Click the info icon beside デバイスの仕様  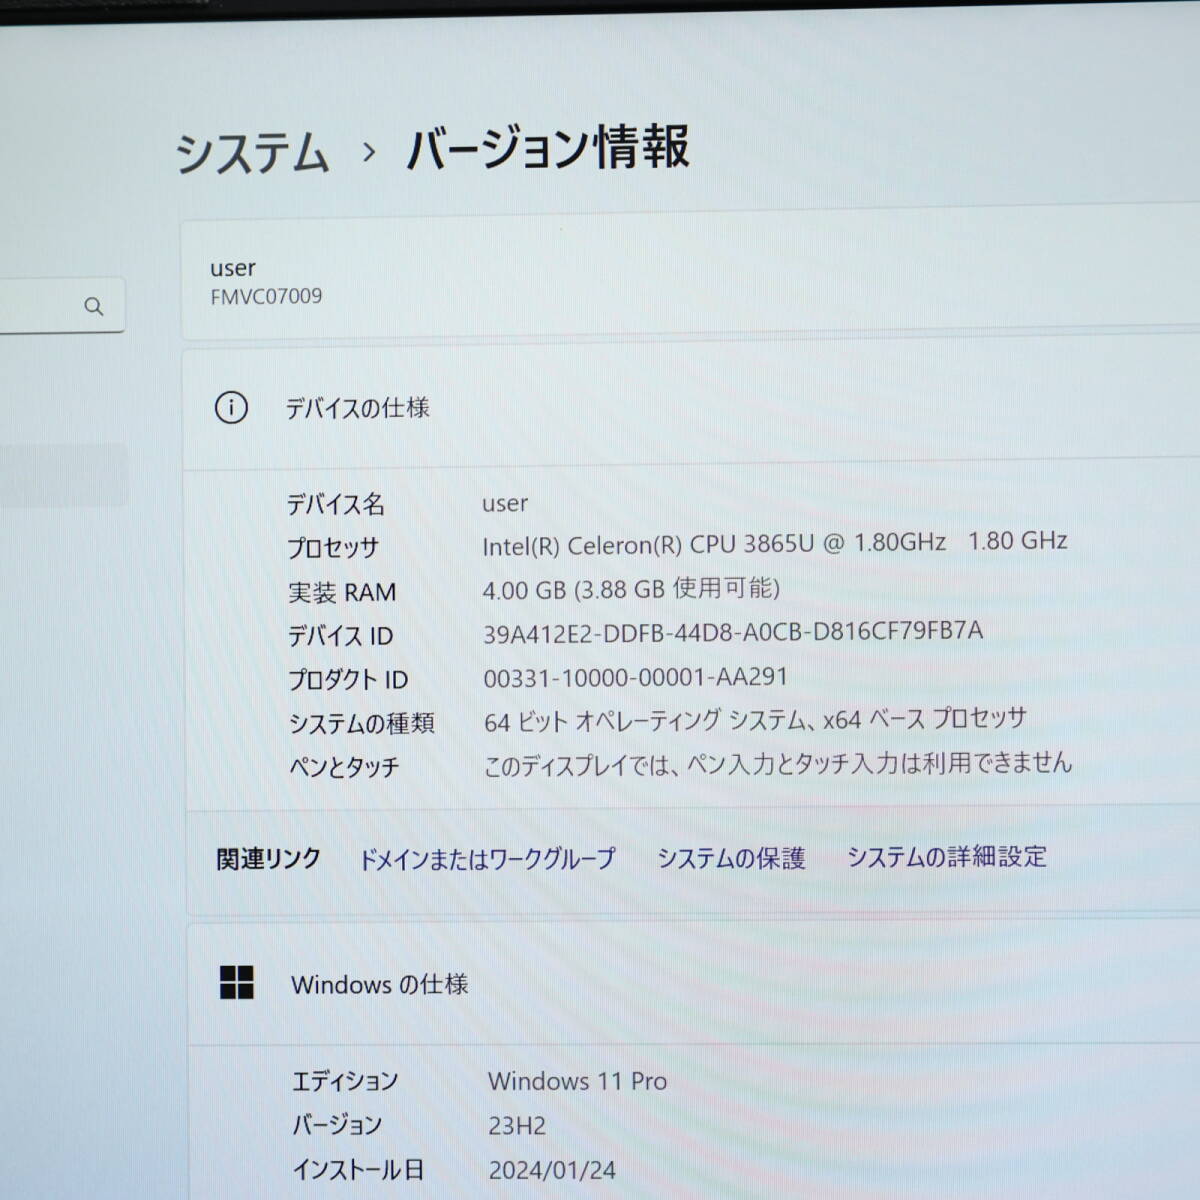coord(231,408)
